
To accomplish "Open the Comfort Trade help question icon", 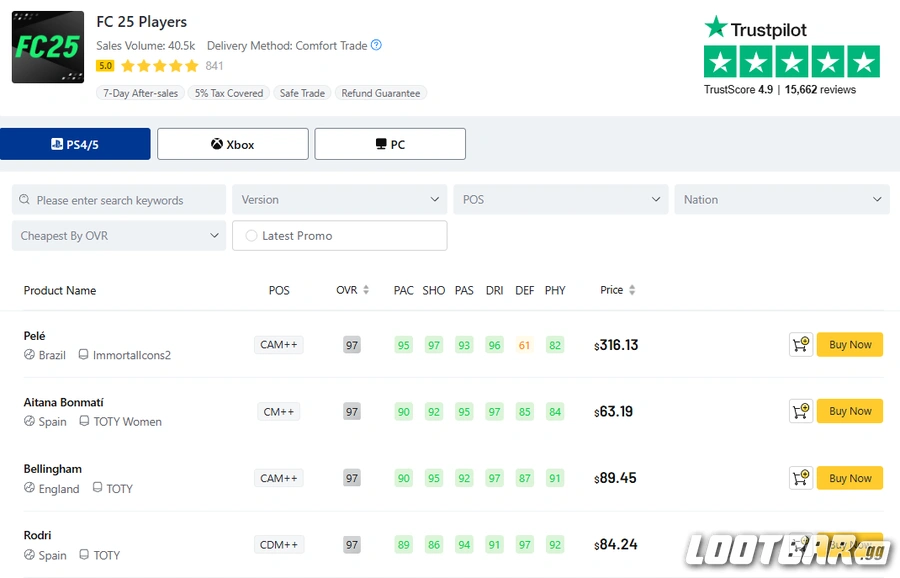I will [x=376, y=45].
